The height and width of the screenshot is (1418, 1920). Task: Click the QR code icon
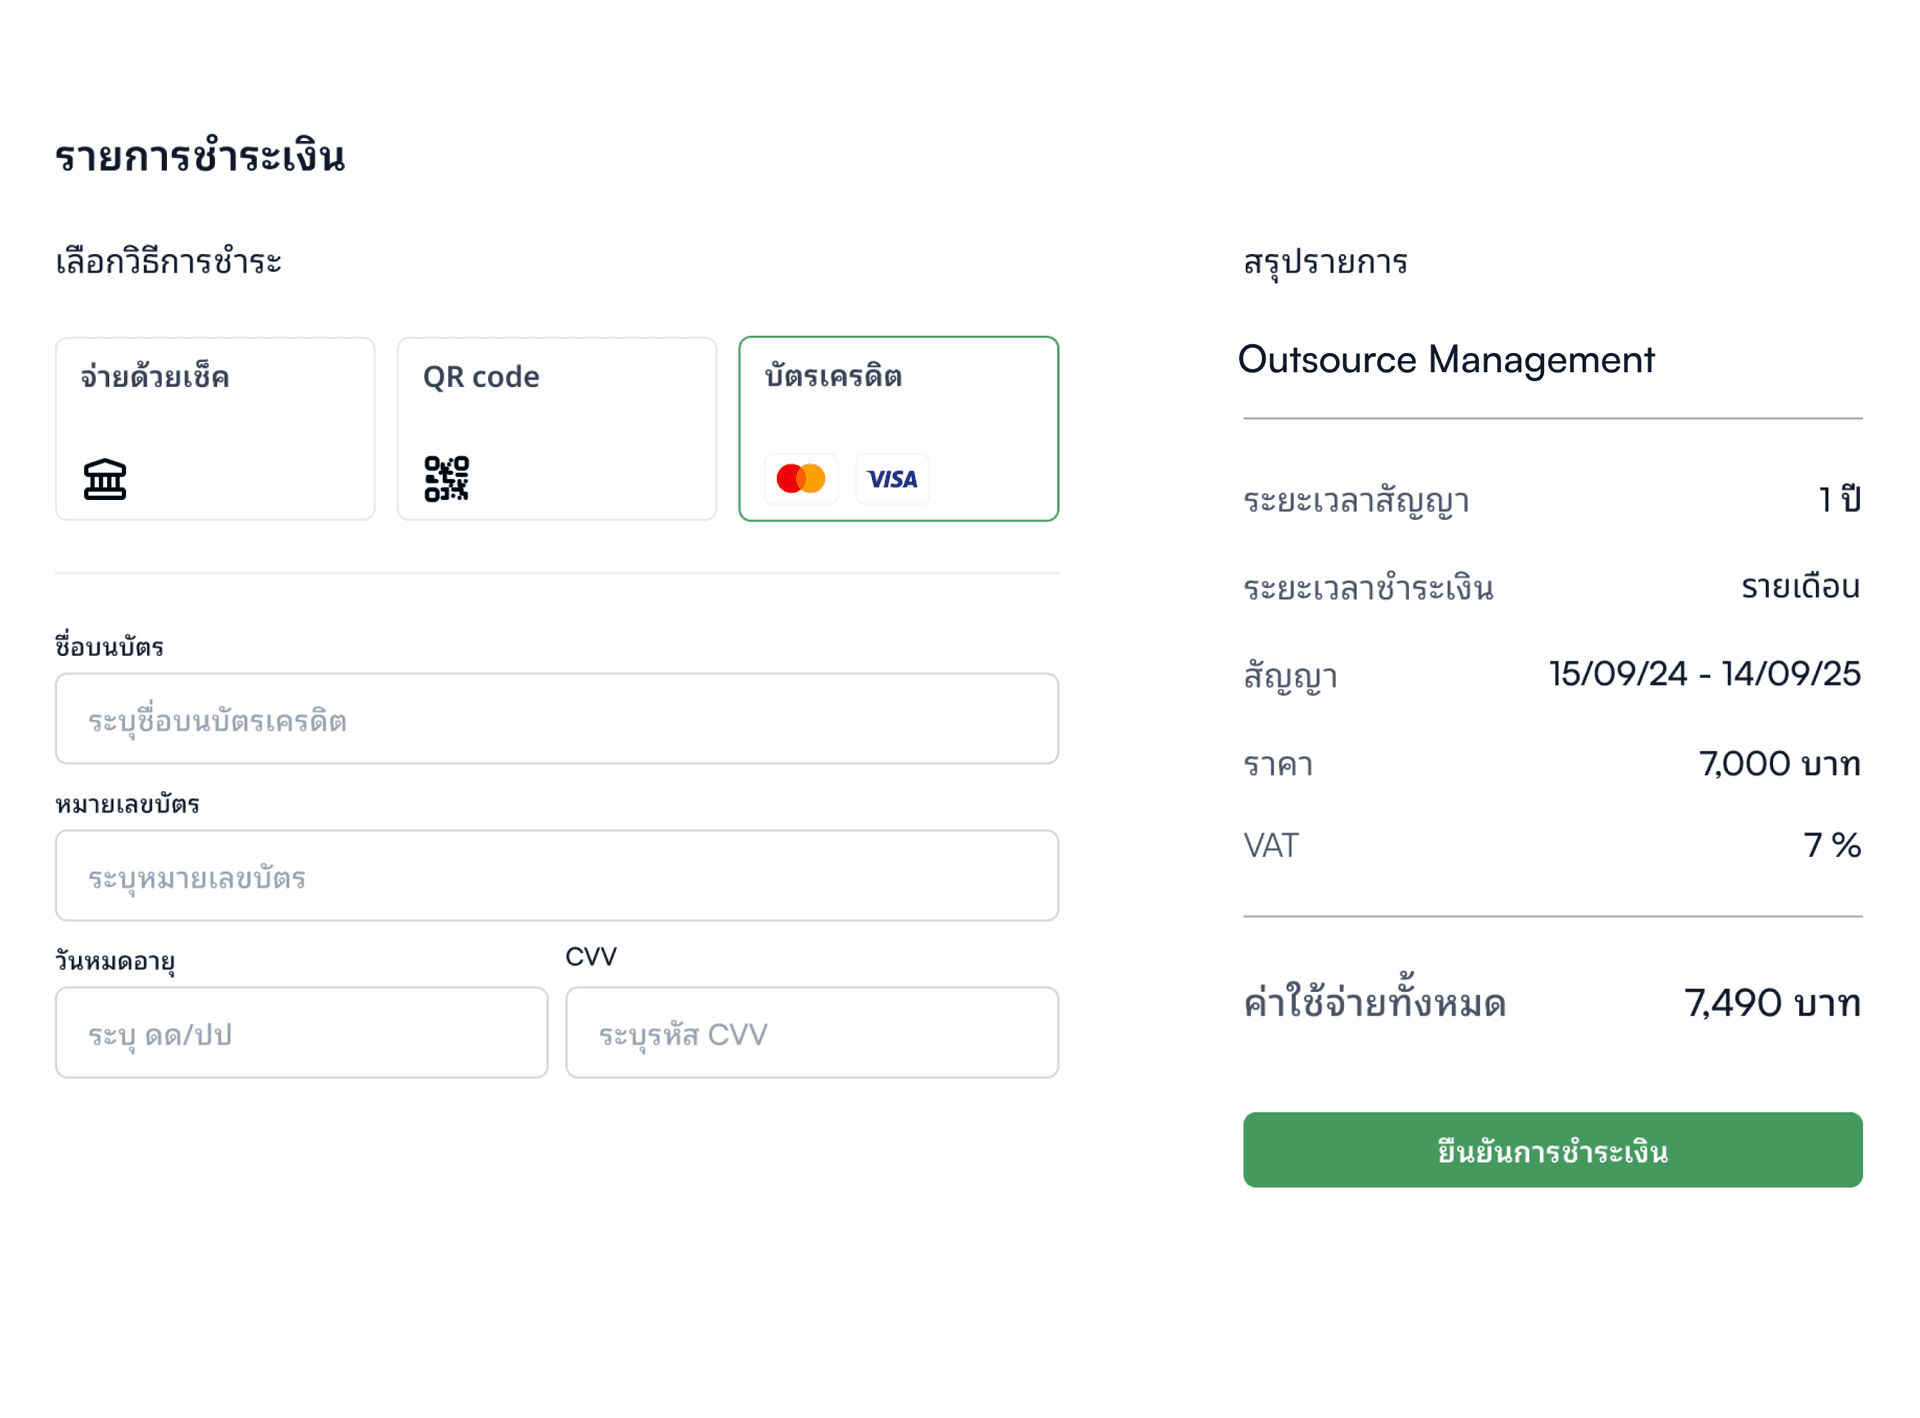click(446, 479)
